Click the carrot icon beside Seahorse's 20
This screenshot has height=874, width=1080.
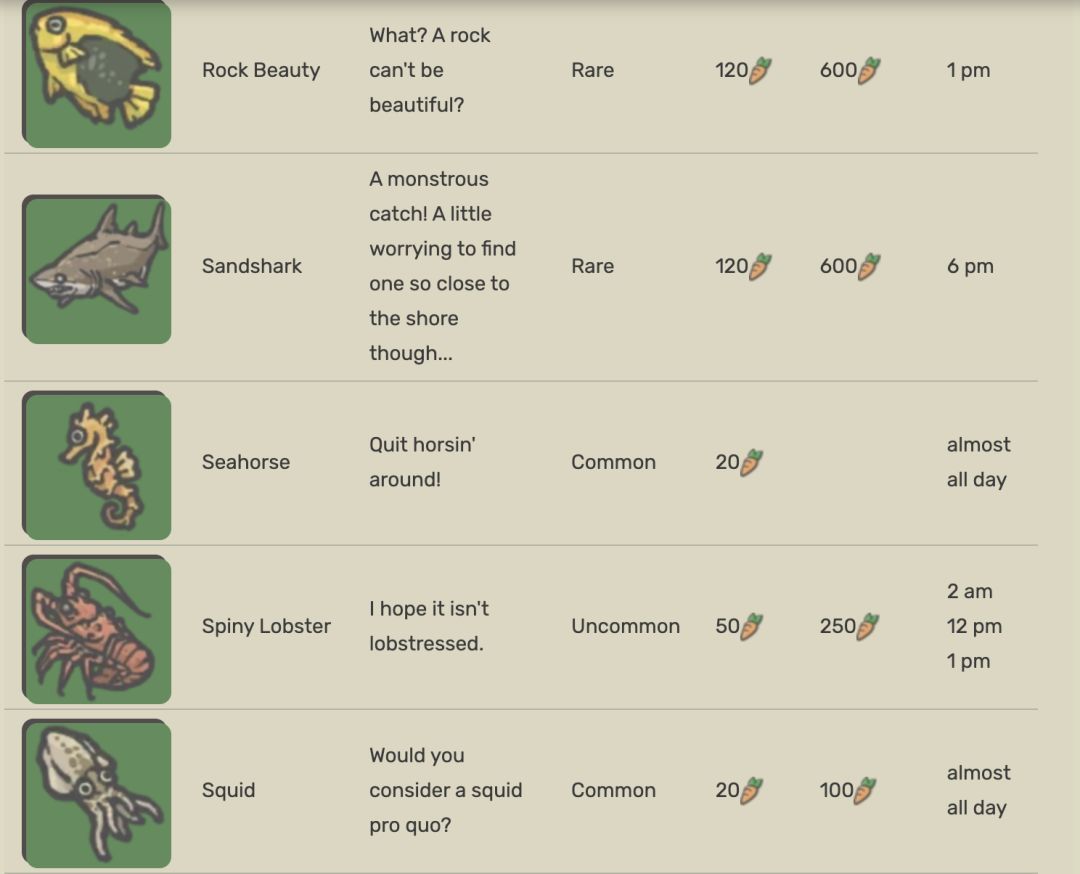tap(752, 462)
